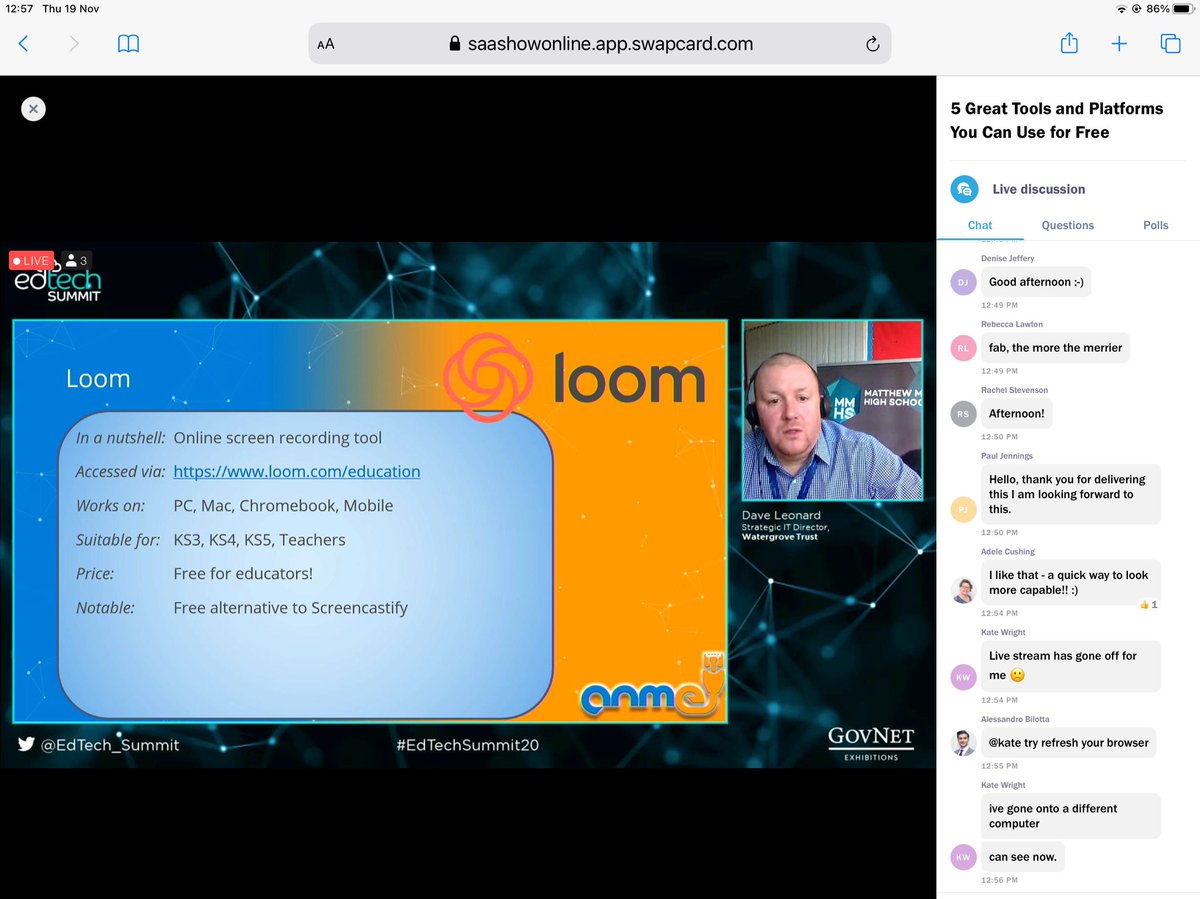Viewport: 1200px width, 899px height.
Task: Click the #EdTechSummit20 hashtag text
Action: point(467,745)
